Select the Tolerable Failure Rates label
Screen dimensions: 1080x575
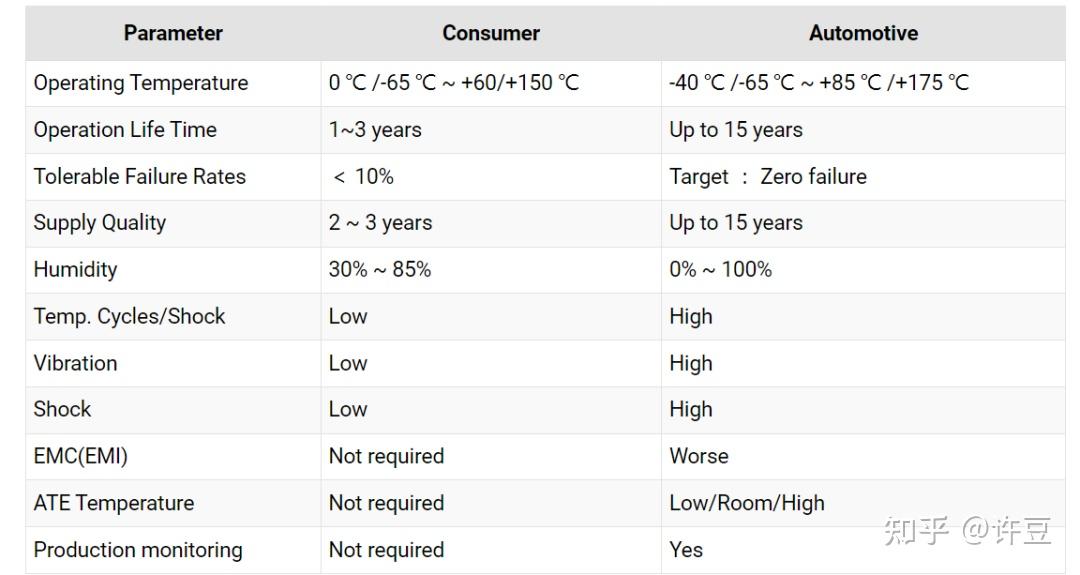click(x=140, y=177)
